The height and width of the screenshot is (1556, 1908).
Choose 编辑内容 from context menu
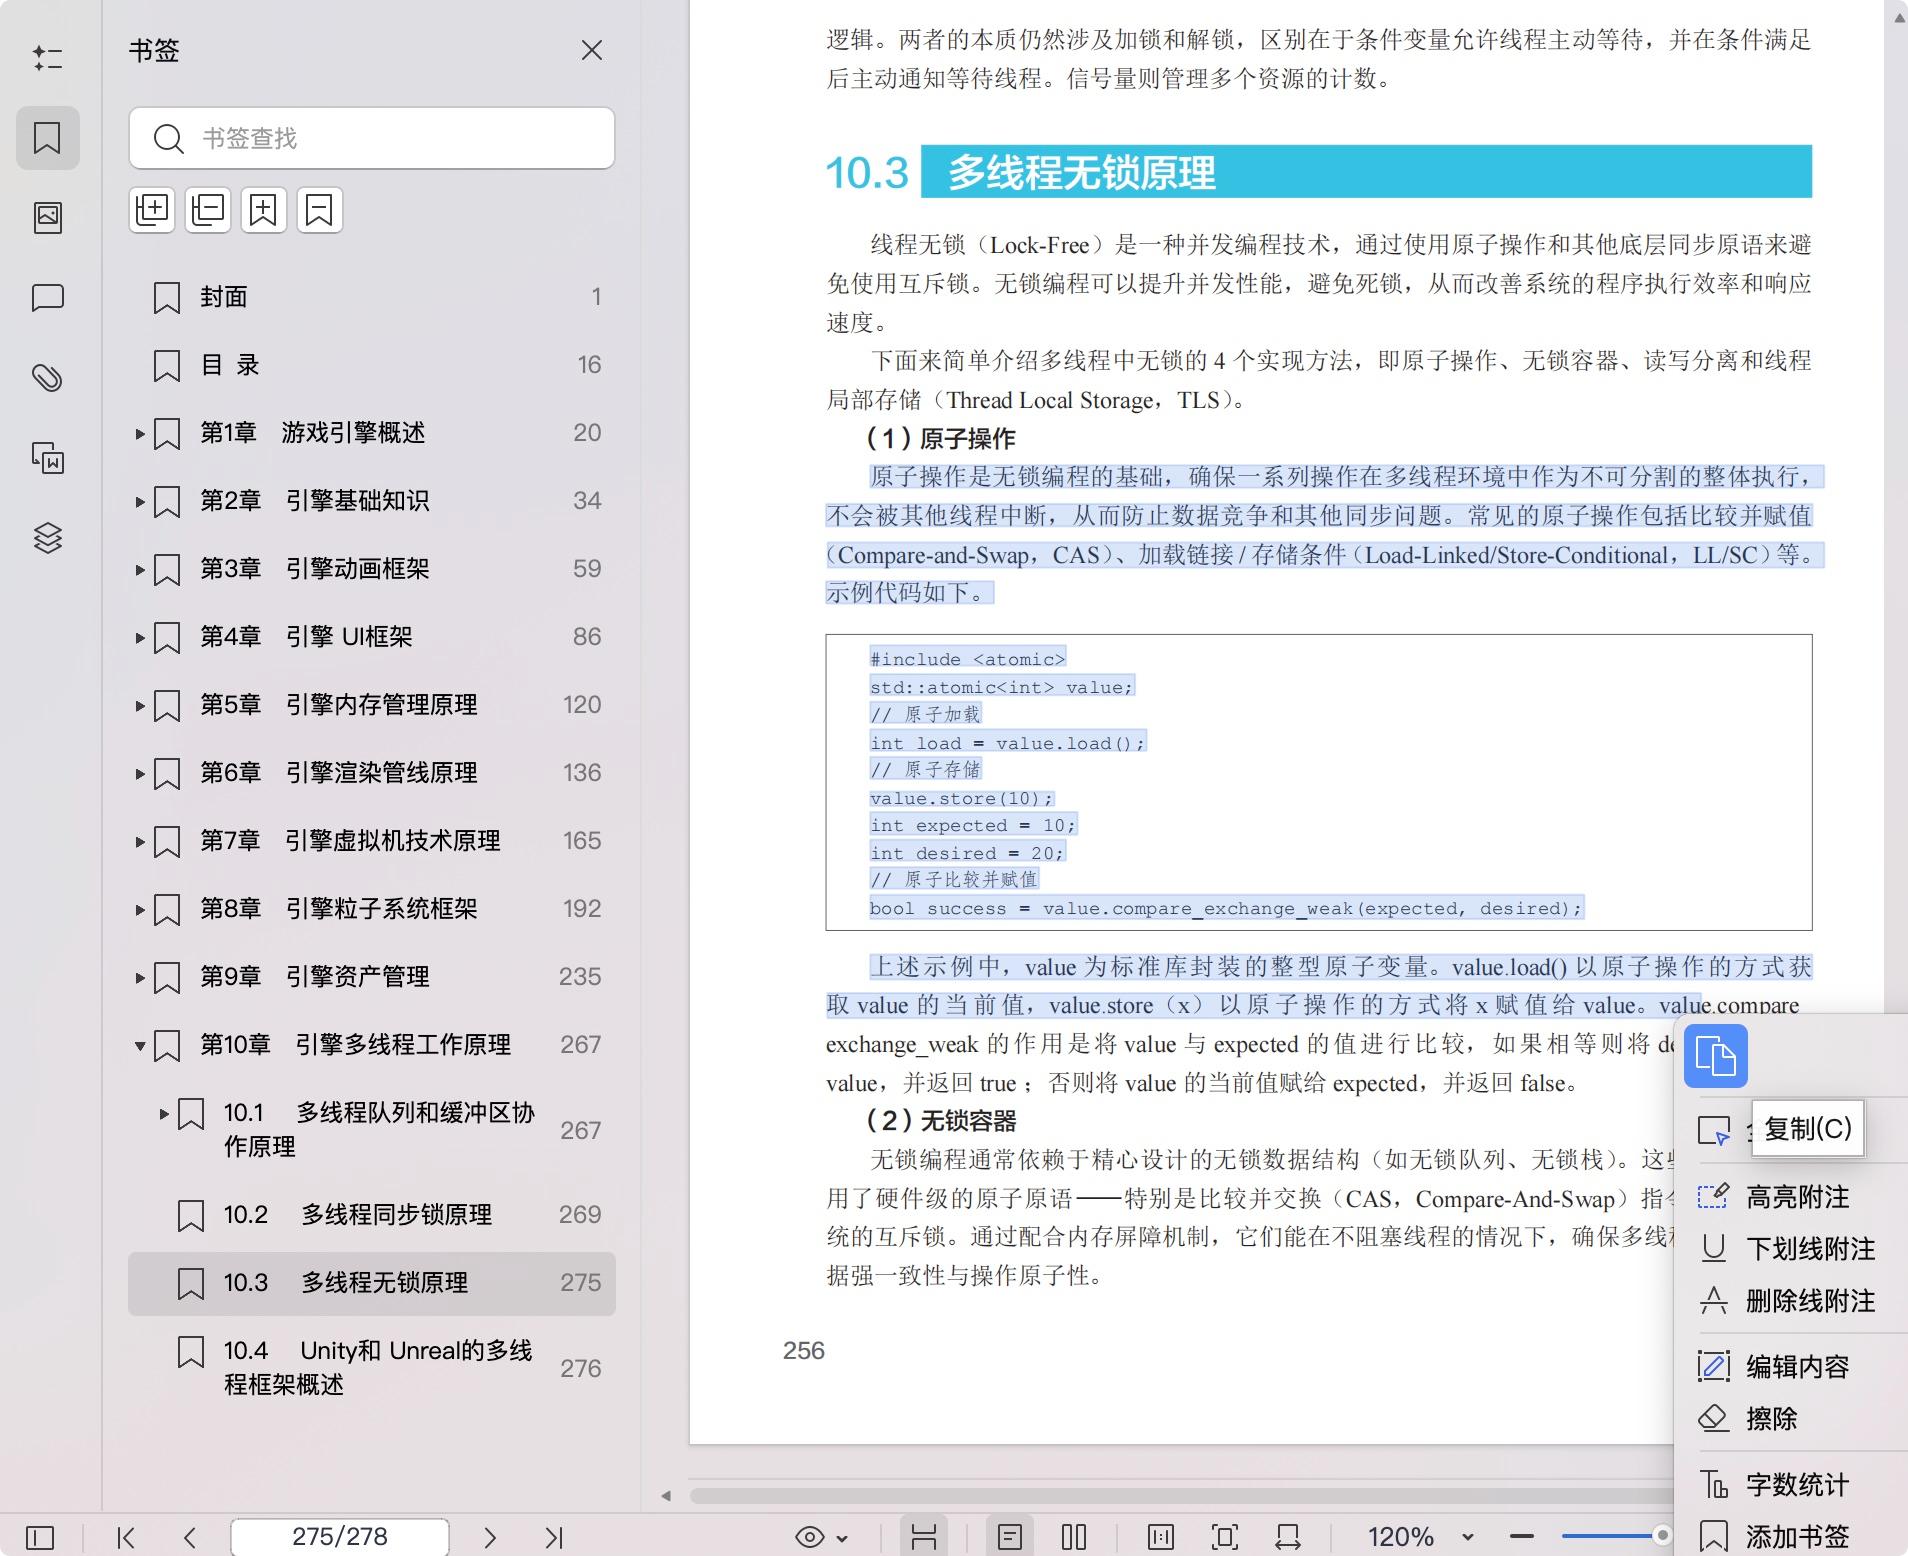tap(1790, 1367)
